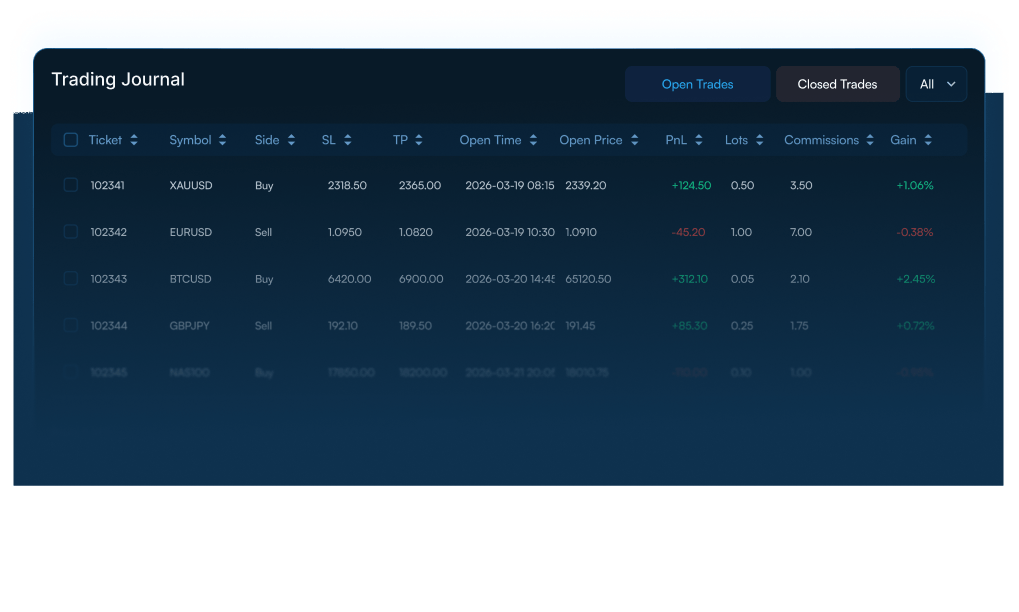This screenshot has height=612, width=1019.
Task: Sort by TP column arrows
Action: point(419,140)
